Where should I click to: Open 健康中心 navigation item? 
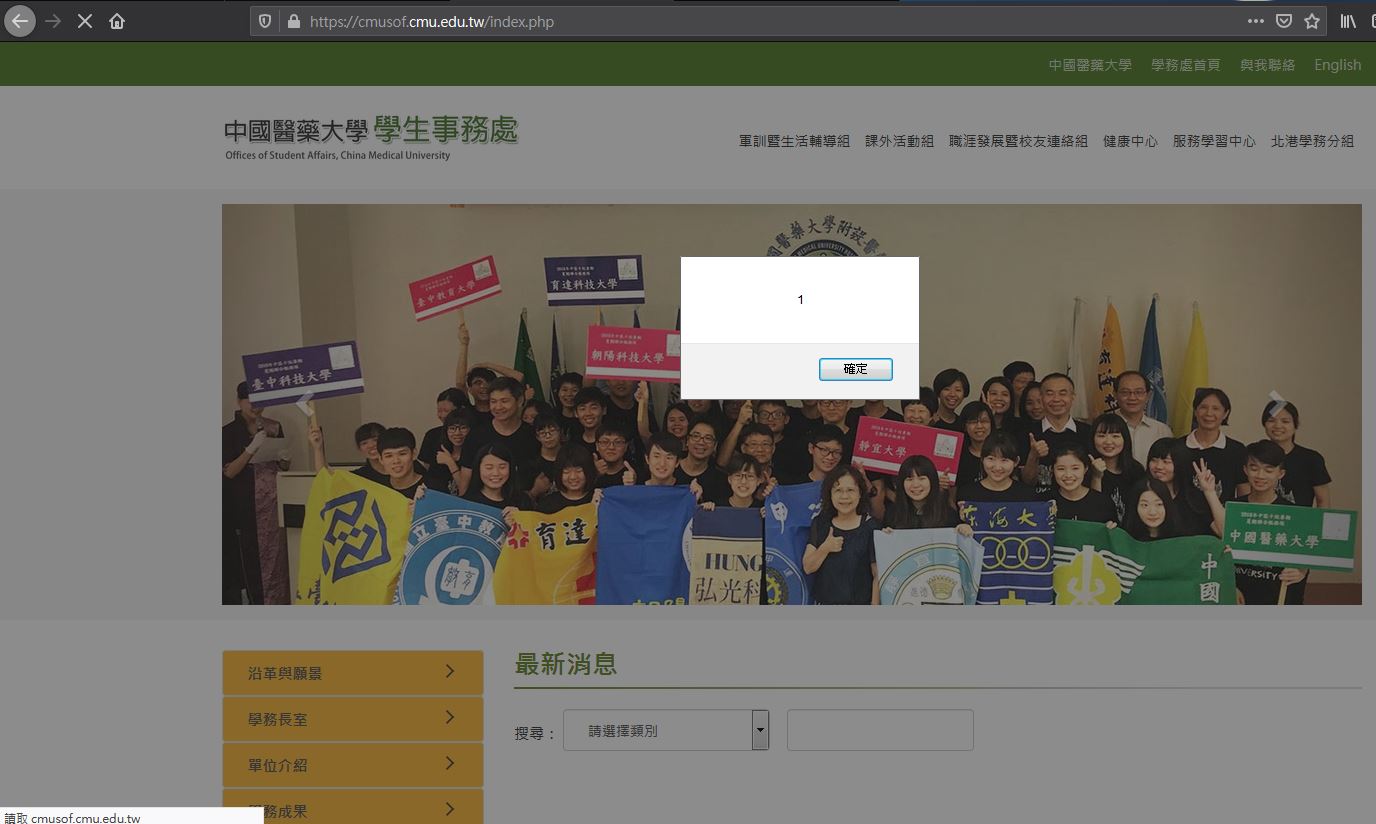coord(1130,141)
